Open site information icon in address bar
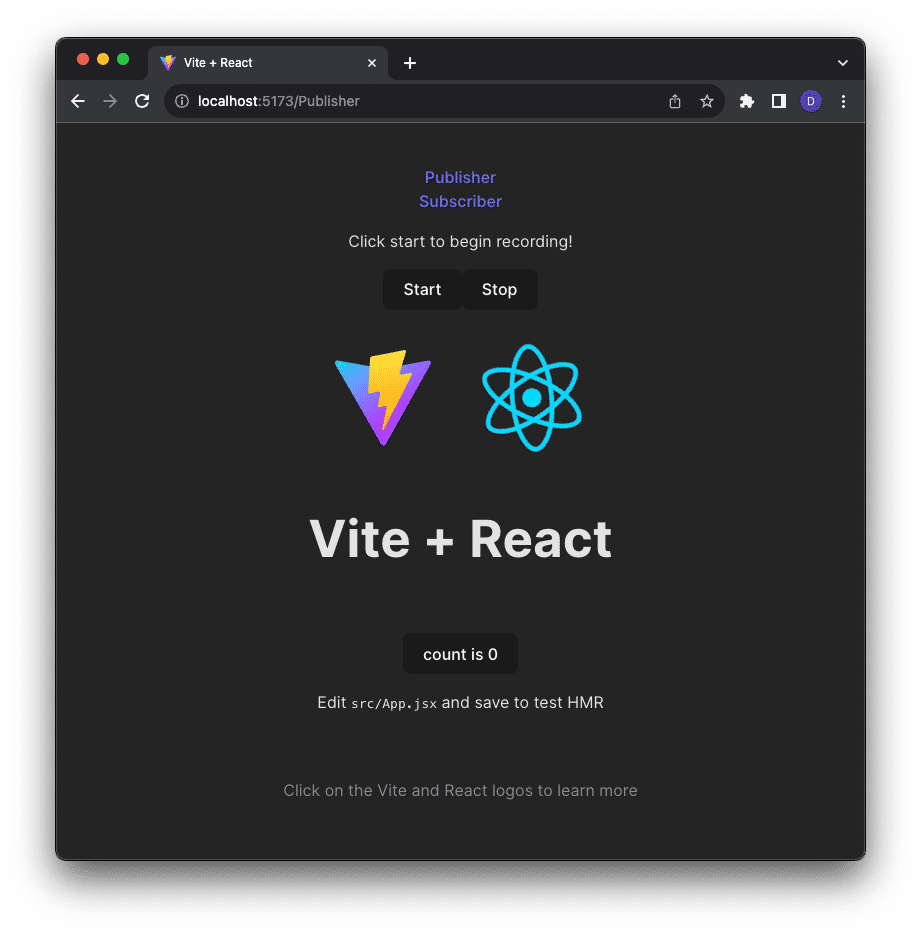Image resolution: width=921 pixels, height=934 pixels. coord(182,101)
